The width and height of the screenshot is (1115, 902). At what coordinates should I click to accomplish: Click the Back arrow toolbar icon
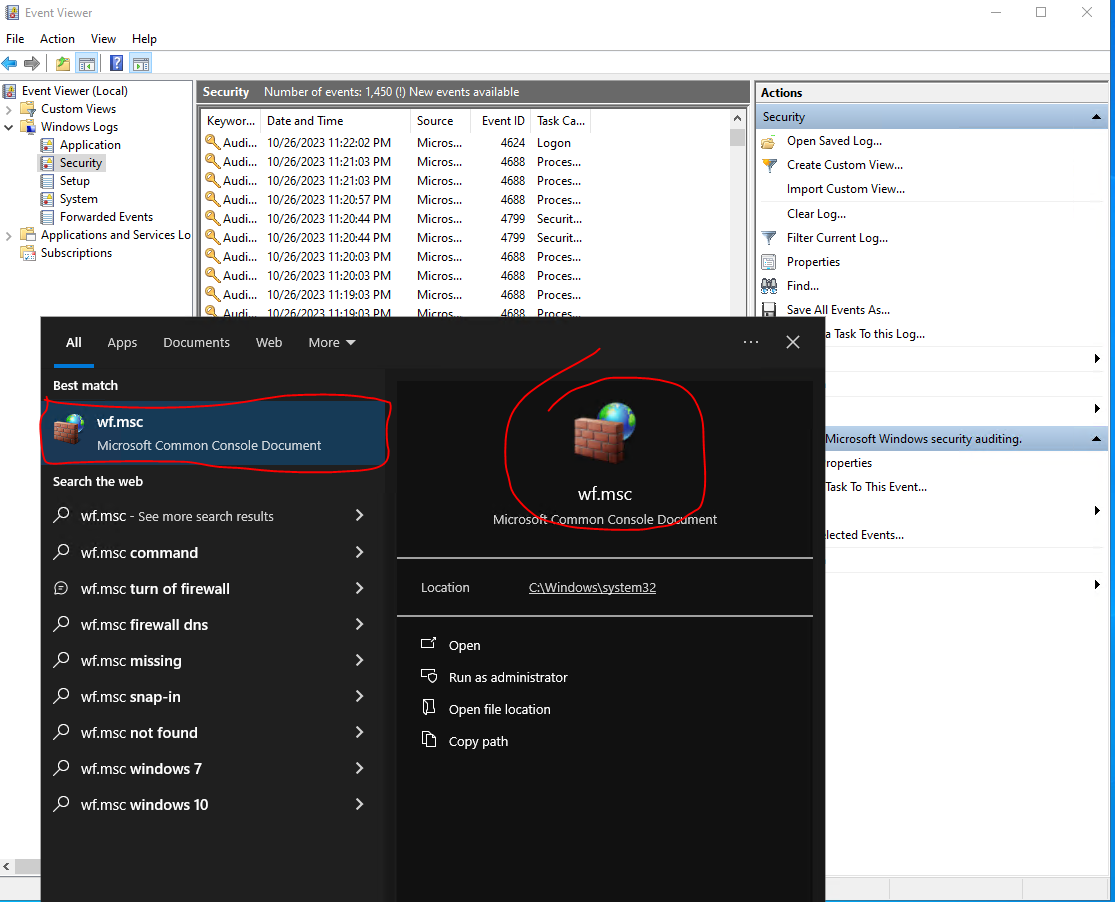(x=9, y=63)
